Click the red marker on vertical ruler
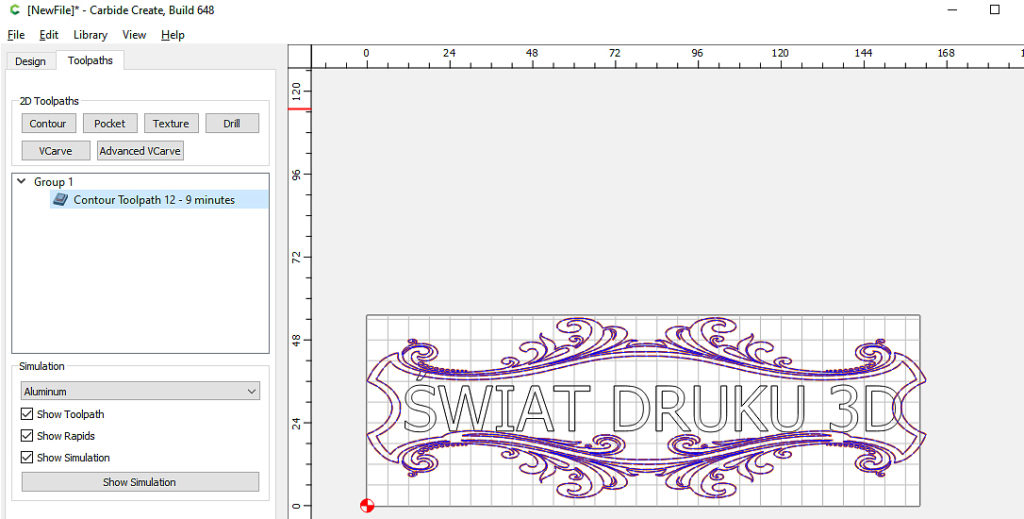The height and width of the screenshot is (519, 1024). [x=300, y=108]
